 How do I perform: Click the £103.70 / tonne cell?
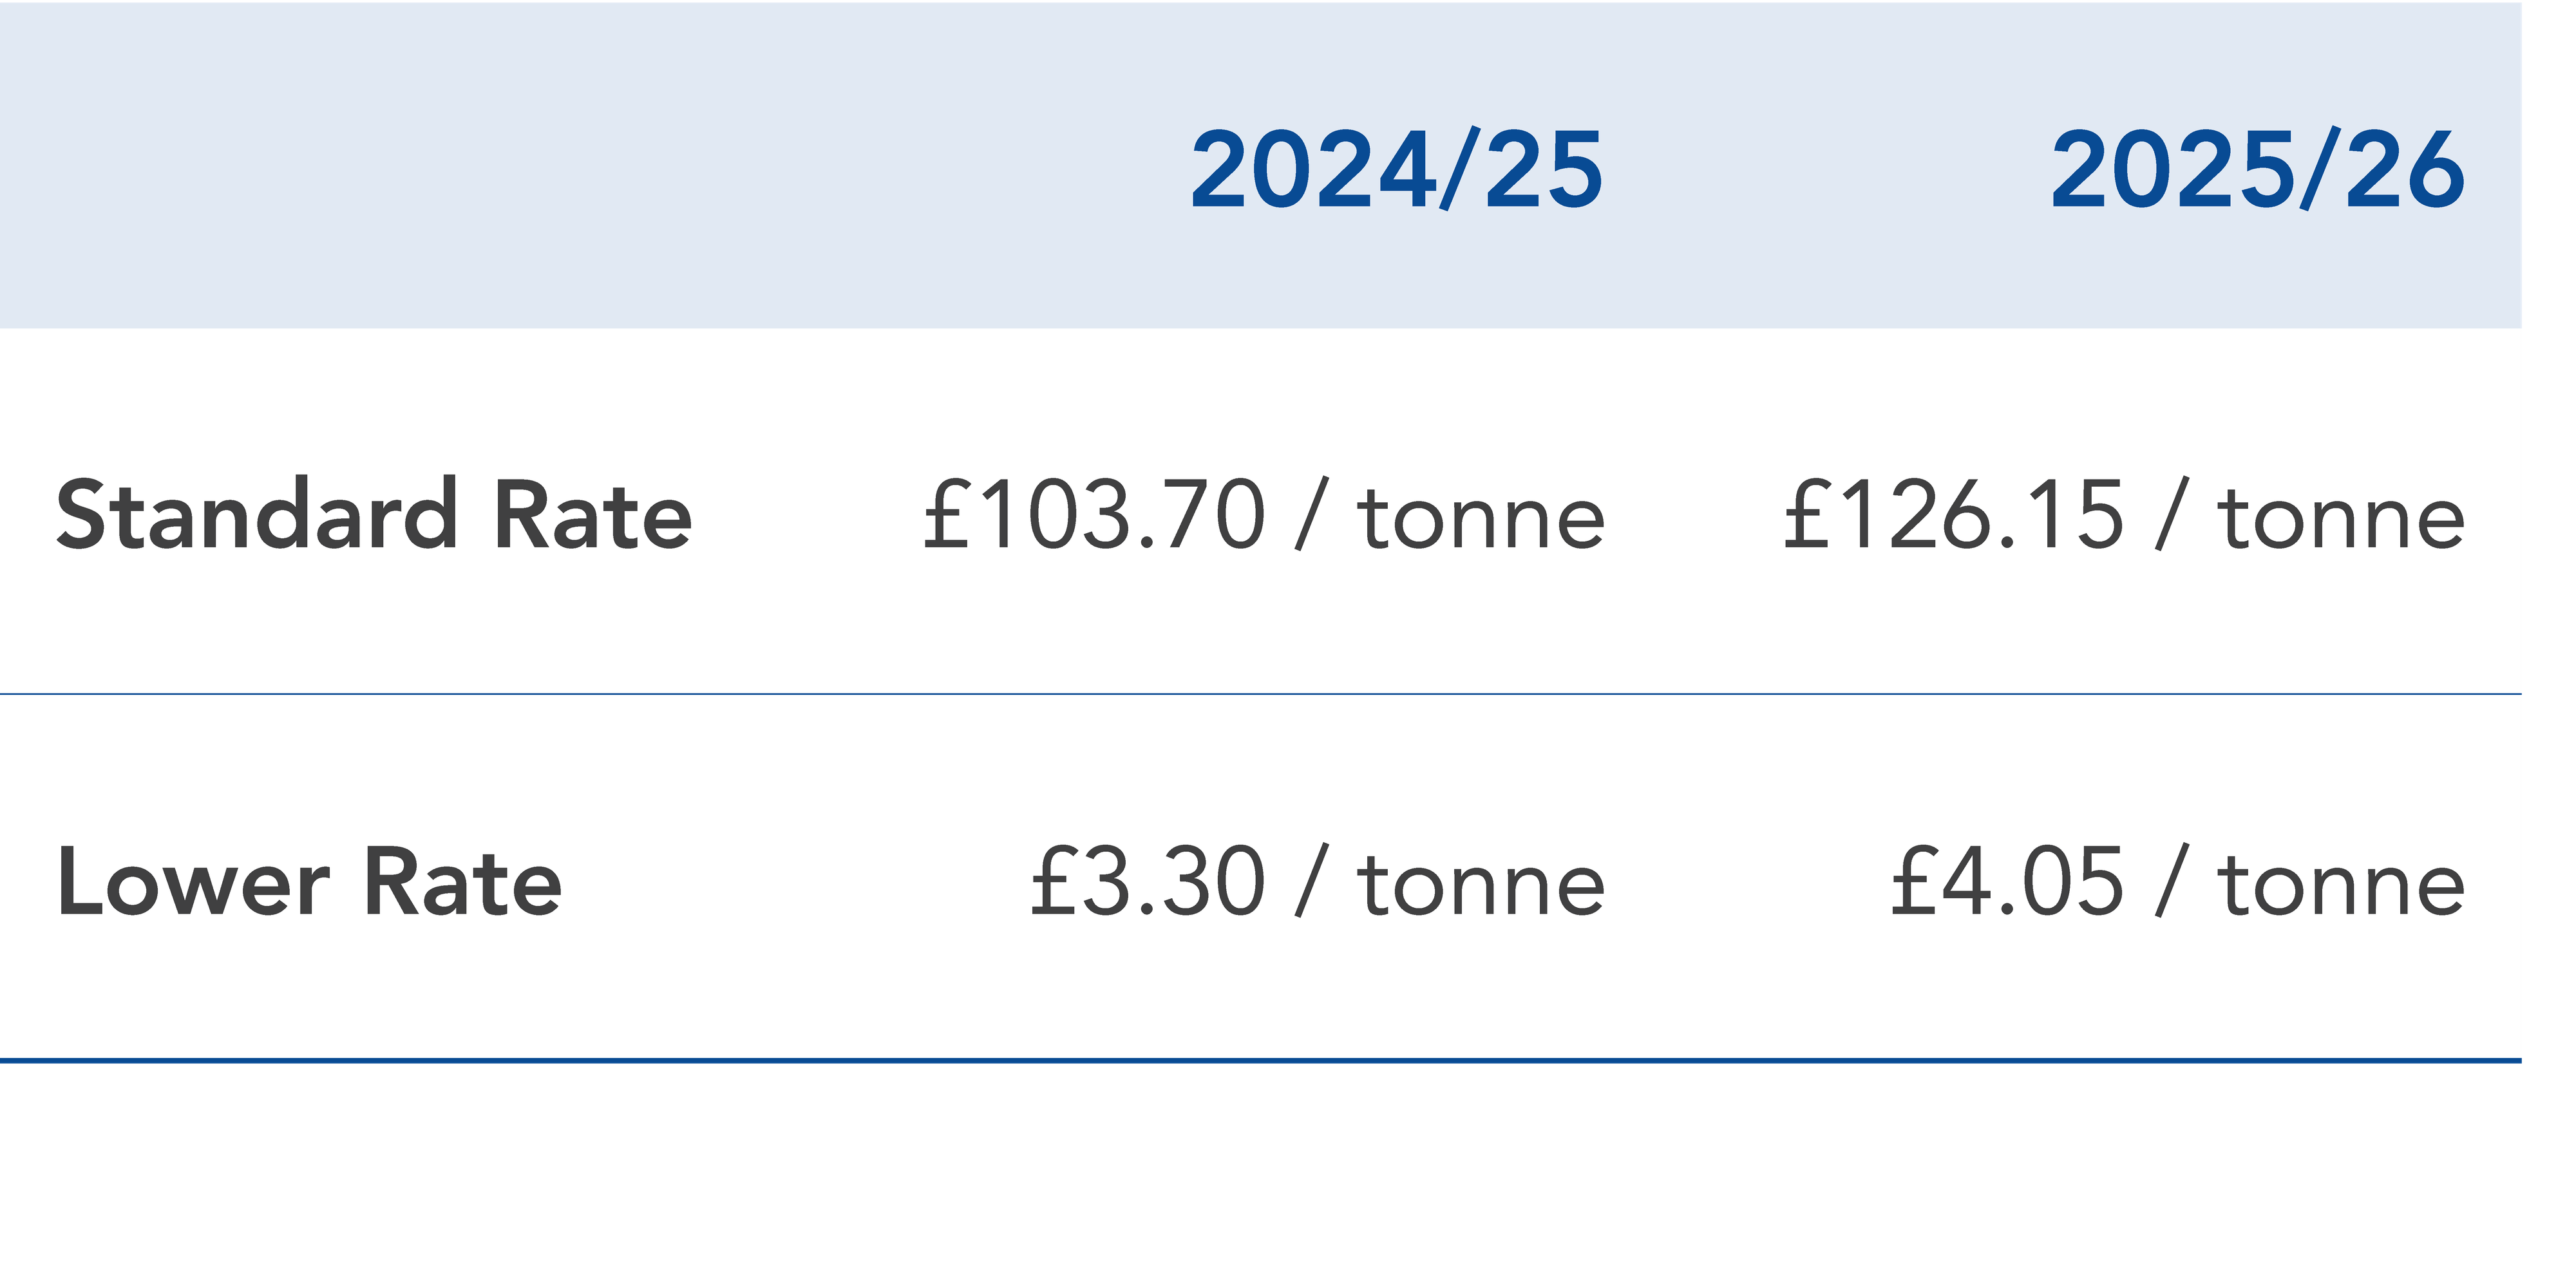coord(1264,514)
